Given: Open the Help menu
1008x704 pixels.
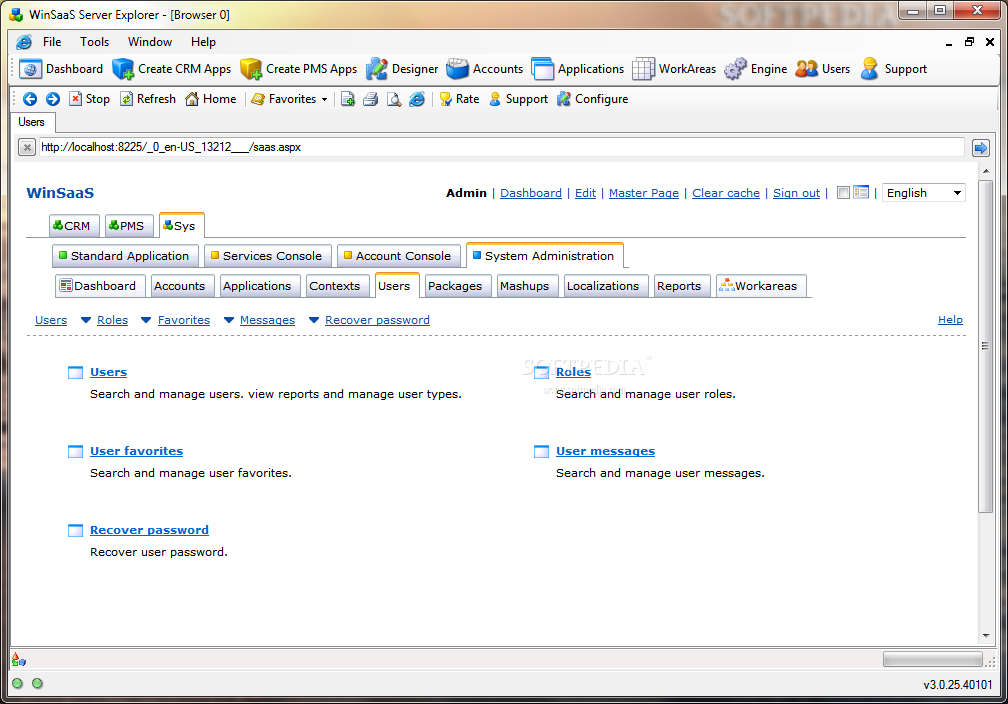Looking at the screenshot, I should pos(203,42).
